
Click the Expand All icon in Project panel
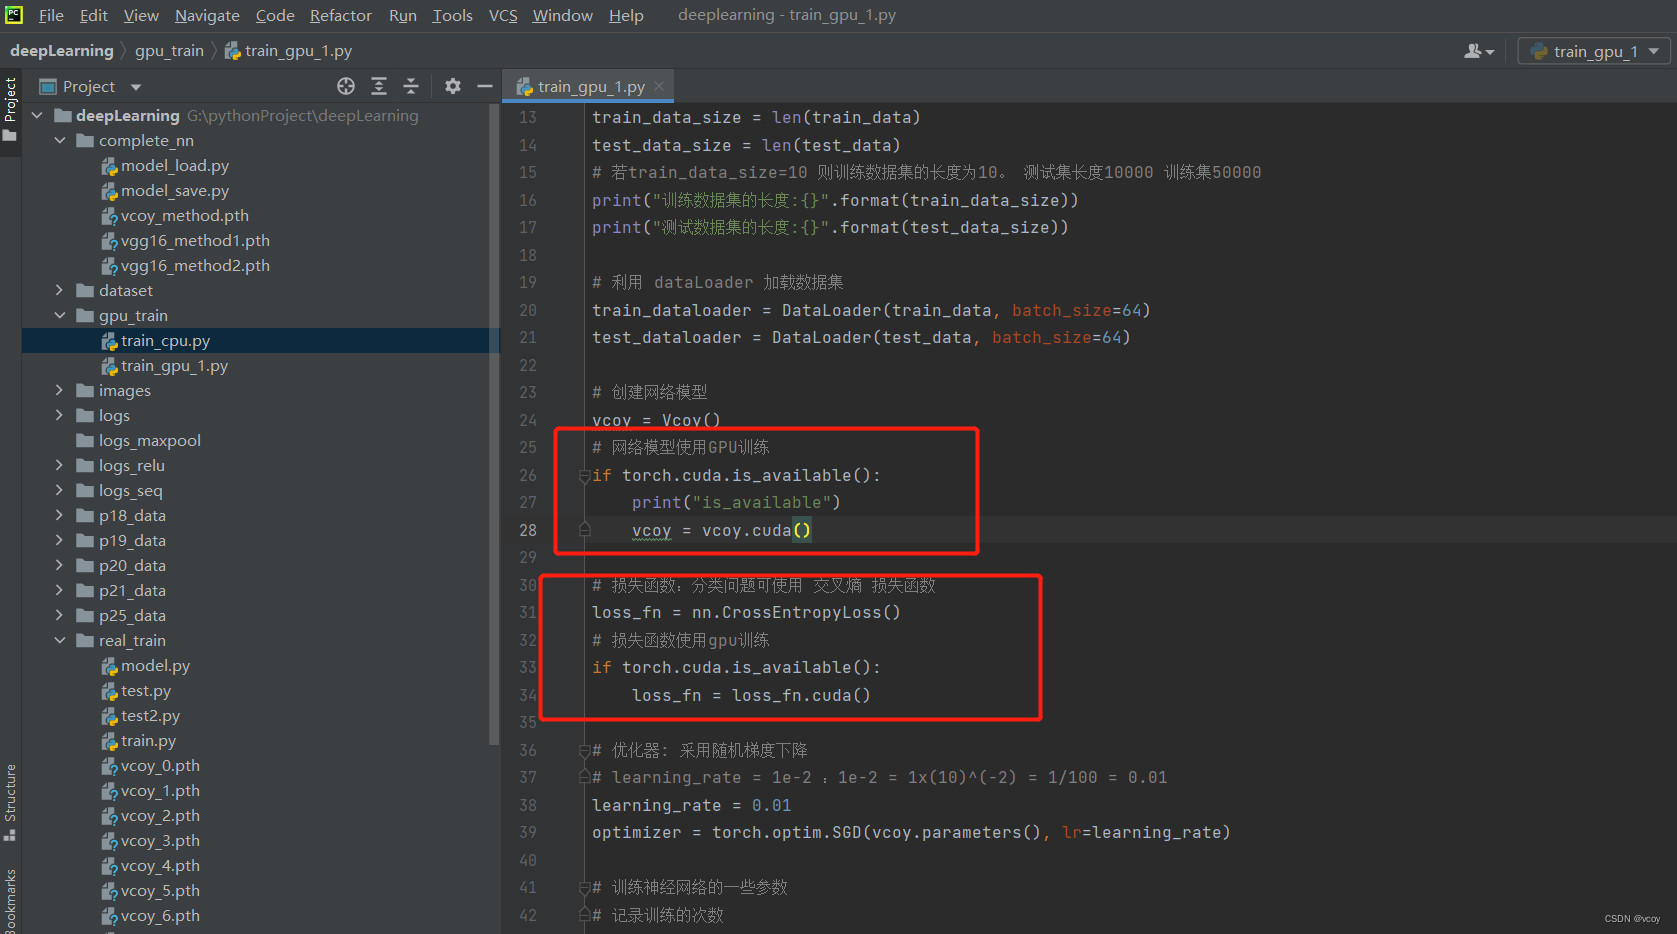[x=379, y=86]
